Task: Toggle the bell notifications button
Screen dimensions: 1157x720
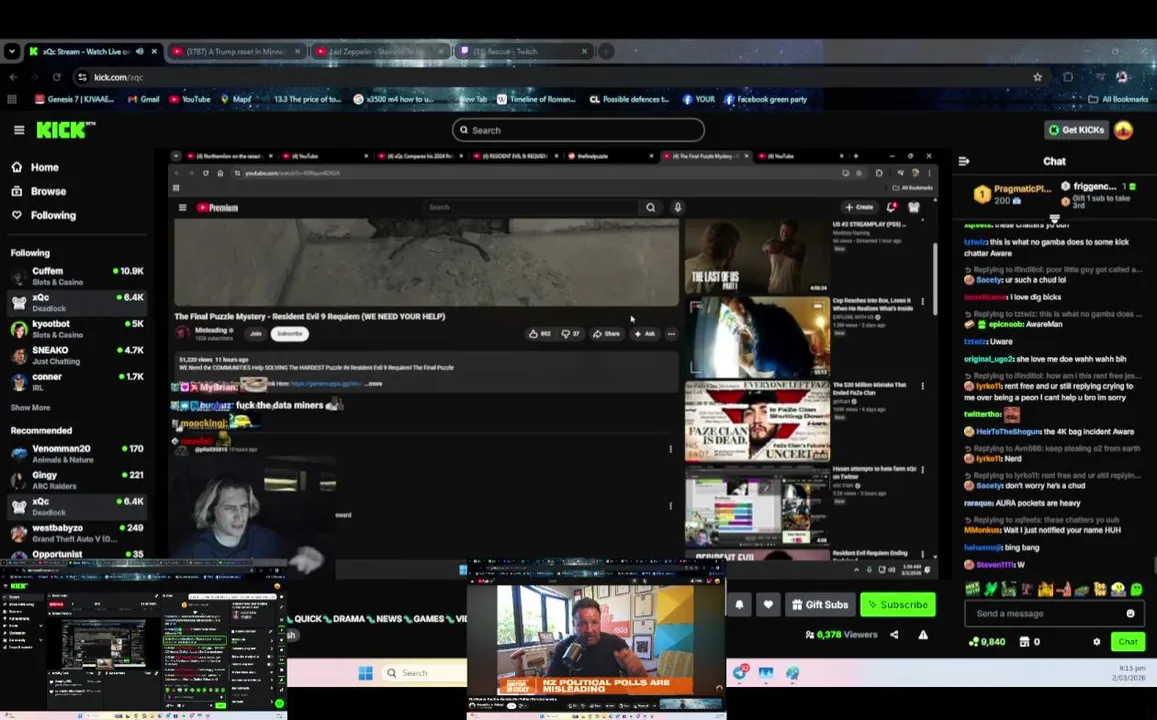Action: pyautogui.click(x=739, y=604)
